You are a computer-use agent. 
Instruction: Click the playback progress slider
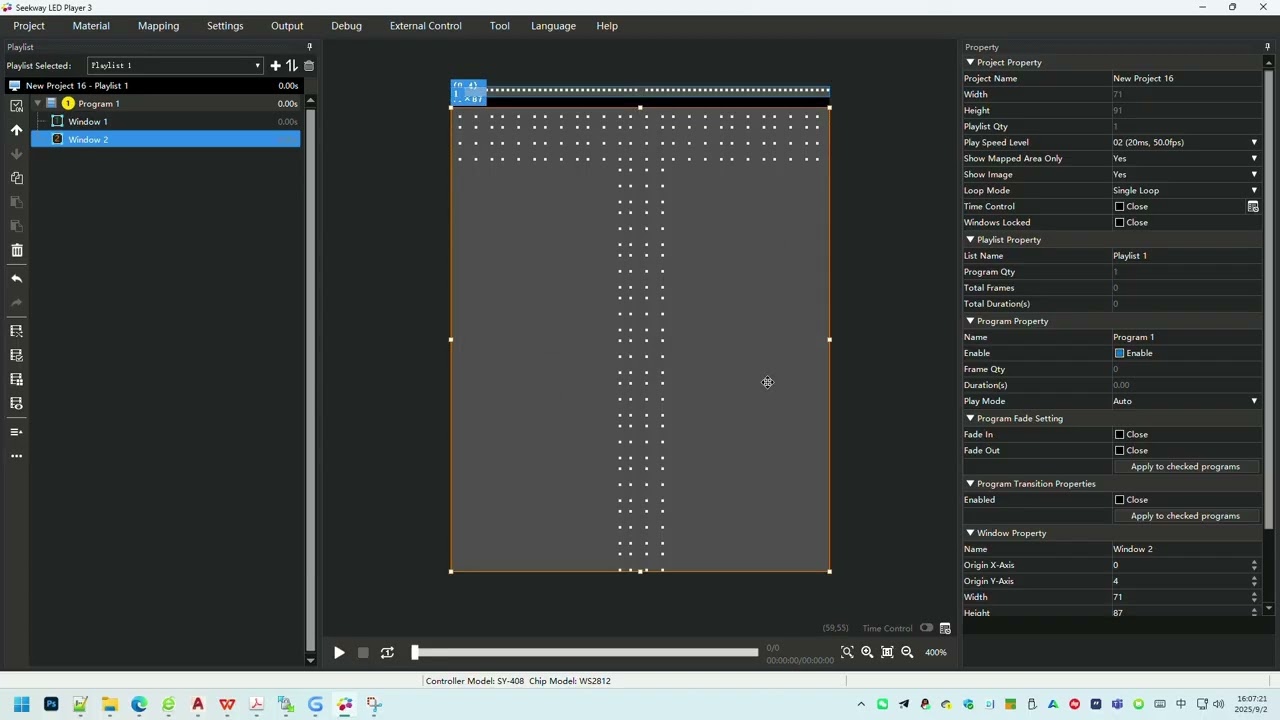coord(585,653)
